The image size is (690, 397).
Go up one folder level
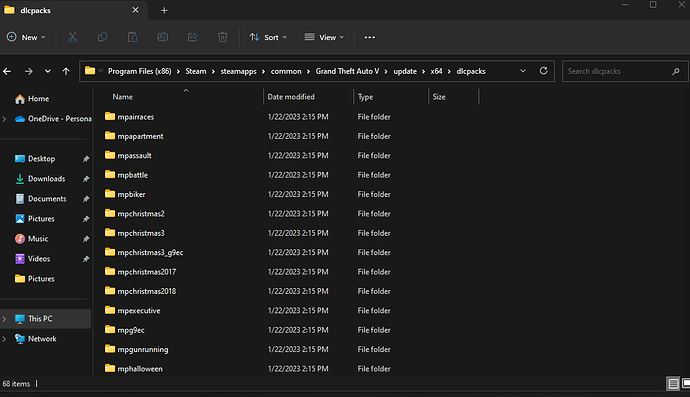pyautogui.click(x=66, y=71)
